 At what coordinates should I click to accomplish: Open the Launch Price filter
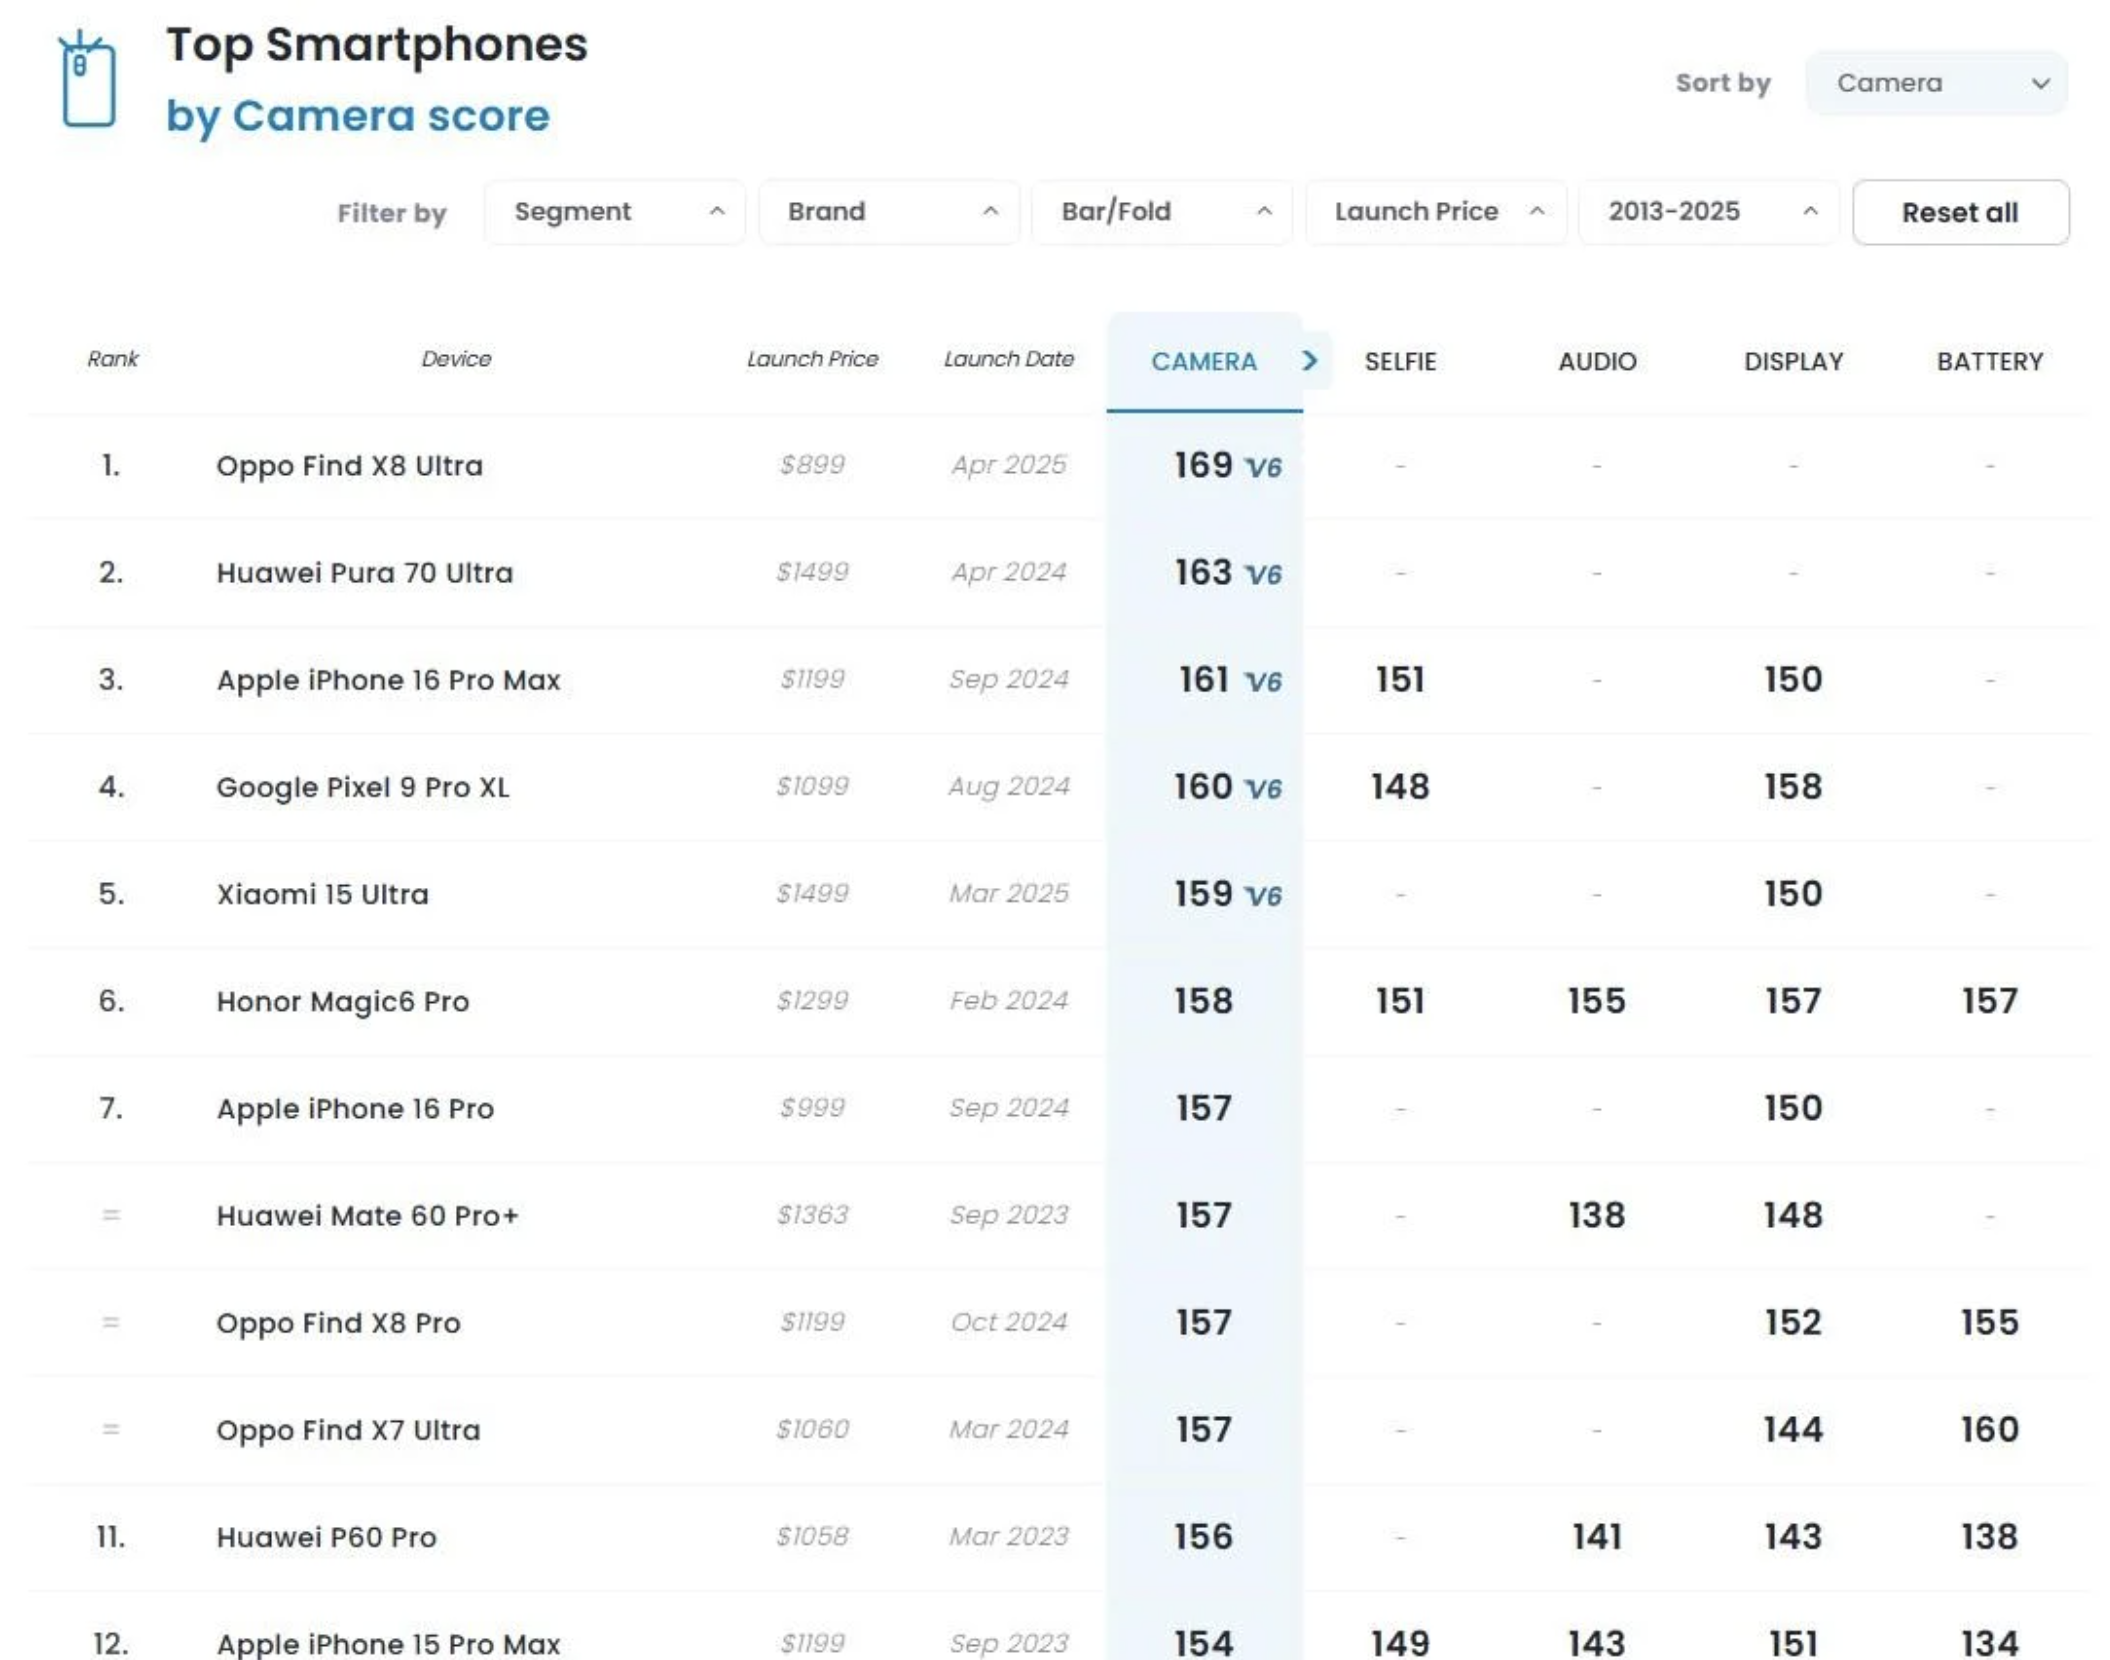(1436, 212)
